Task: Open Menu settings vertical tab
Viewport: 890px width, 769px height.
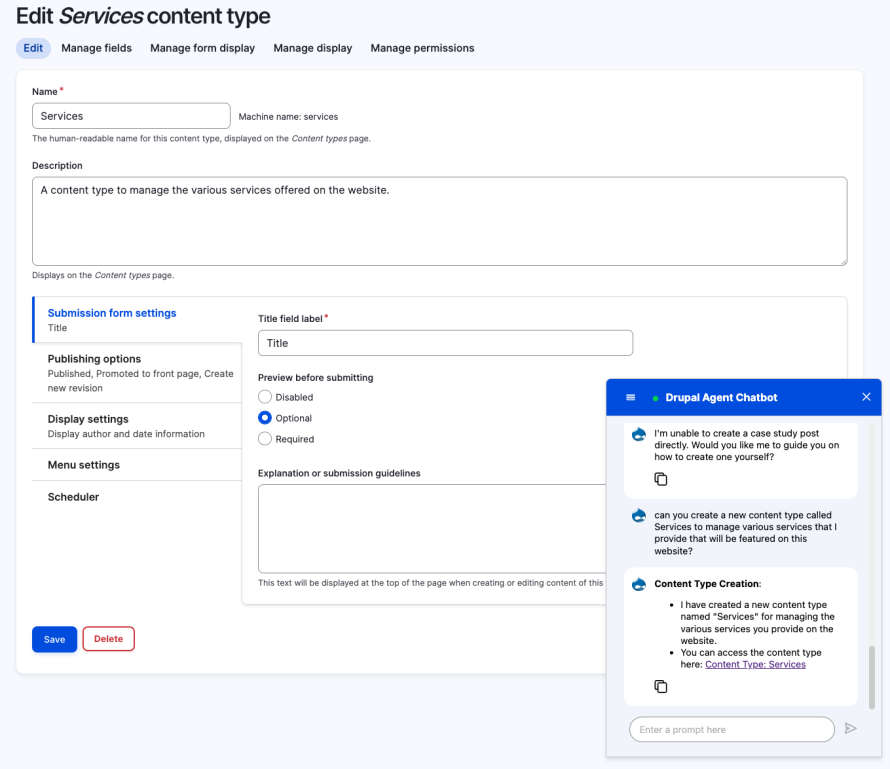Action: (x=137, y=465)
